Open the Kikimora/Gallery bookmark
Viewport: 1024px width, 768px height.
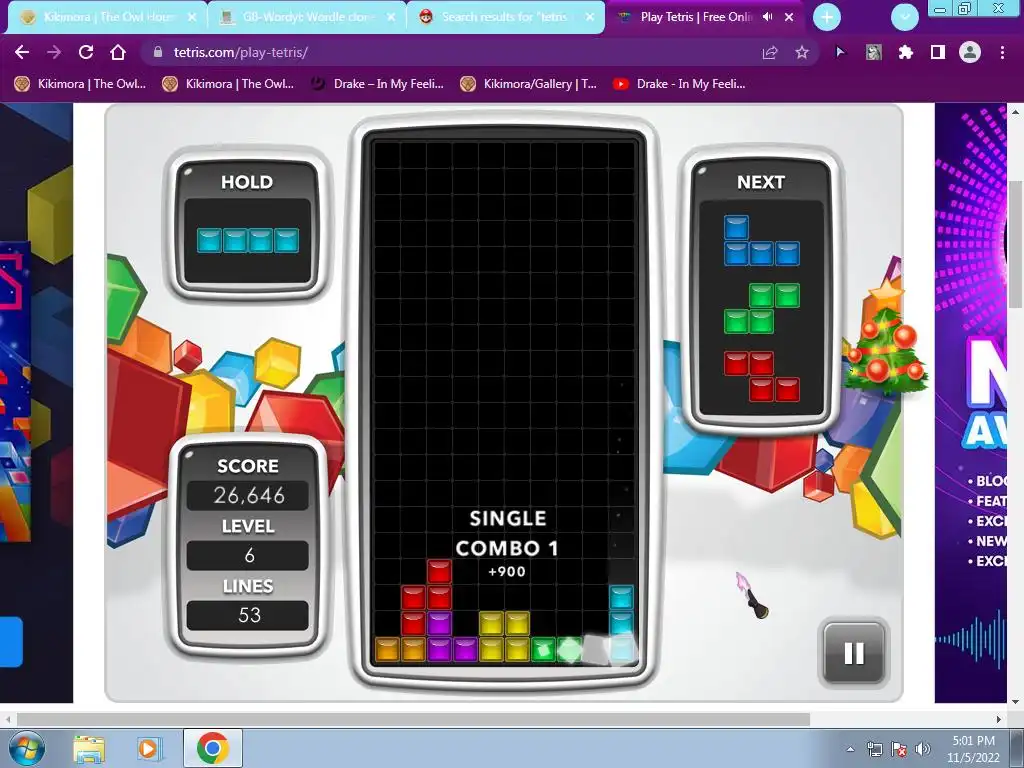(x=528, y=84)
